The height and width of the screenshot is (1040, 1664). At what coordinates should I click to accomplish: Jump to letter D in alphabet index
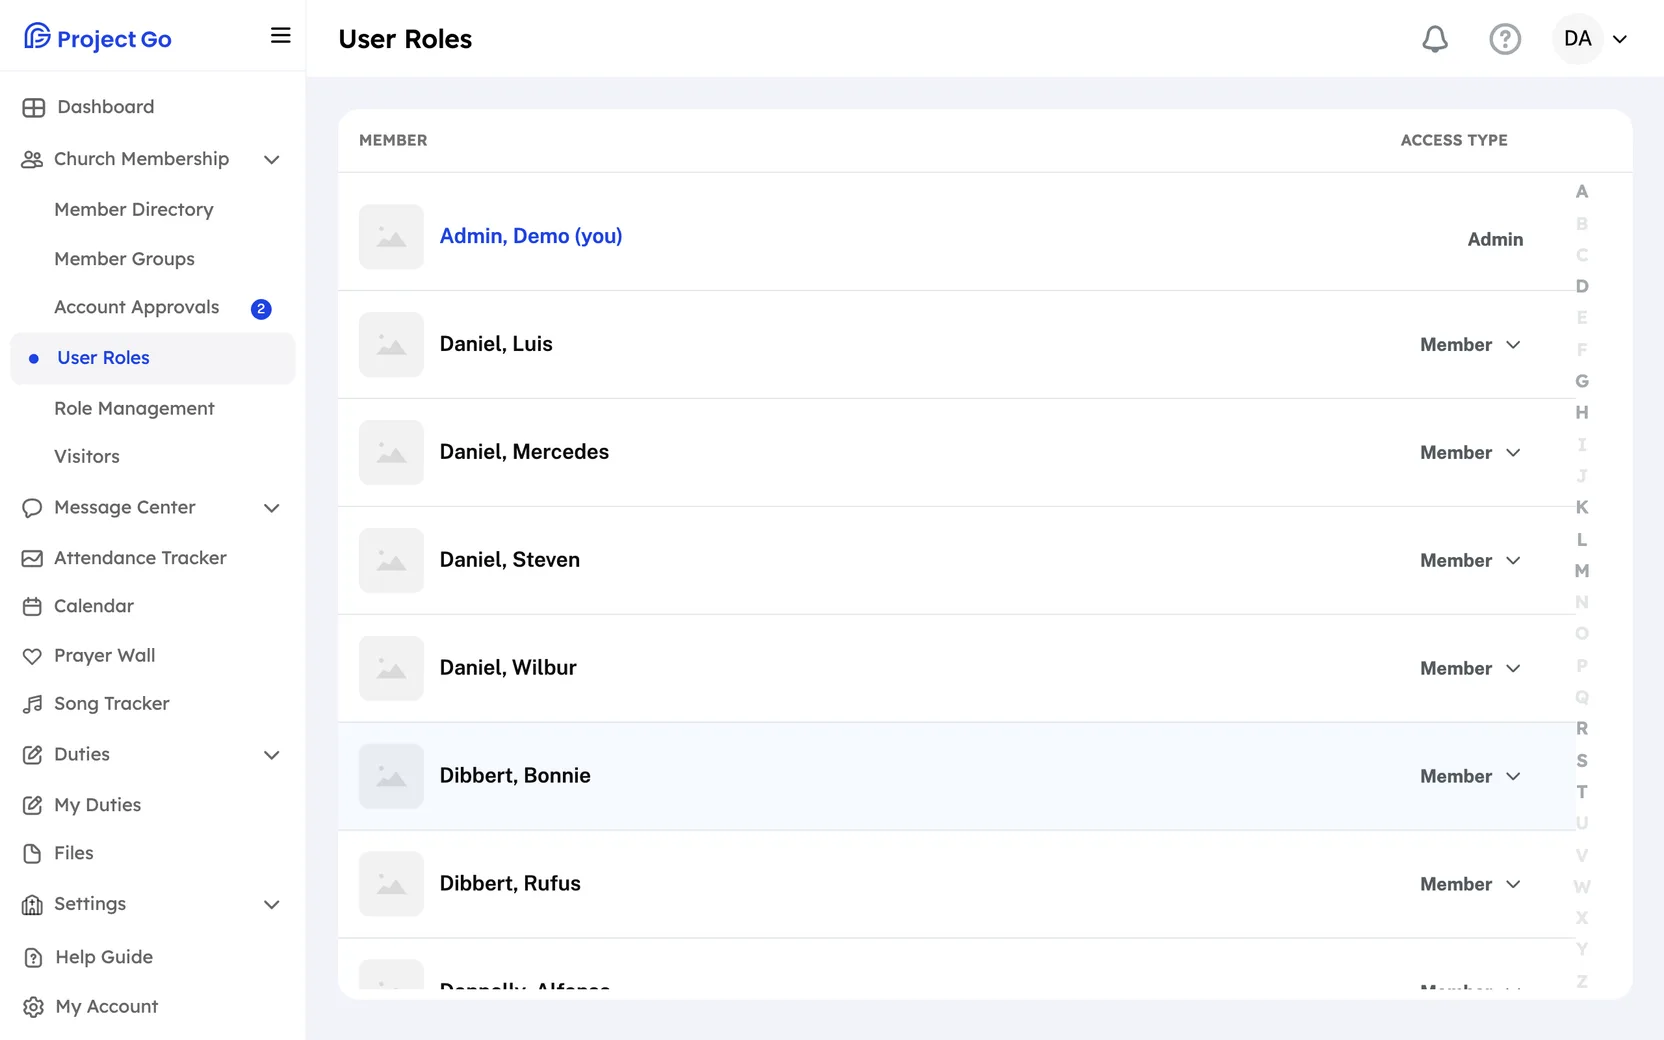(x=1582, y=286)
